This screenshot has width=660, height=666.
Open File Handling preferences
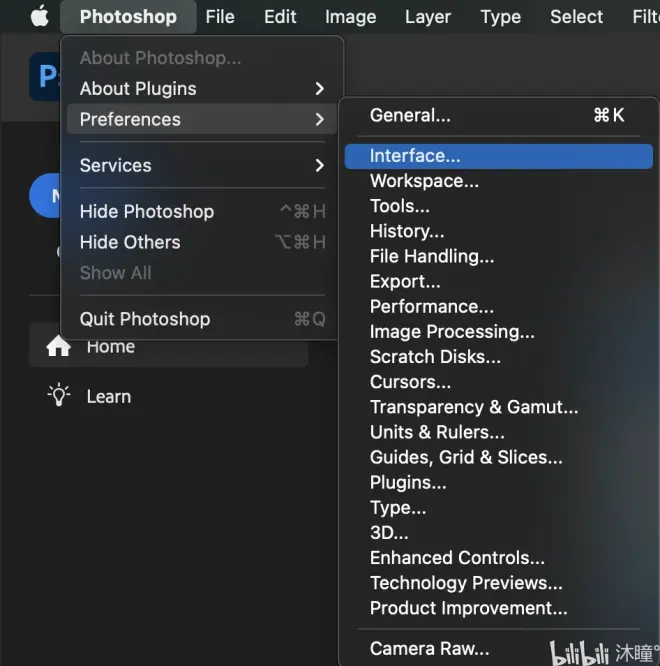(x=499, y=256)
